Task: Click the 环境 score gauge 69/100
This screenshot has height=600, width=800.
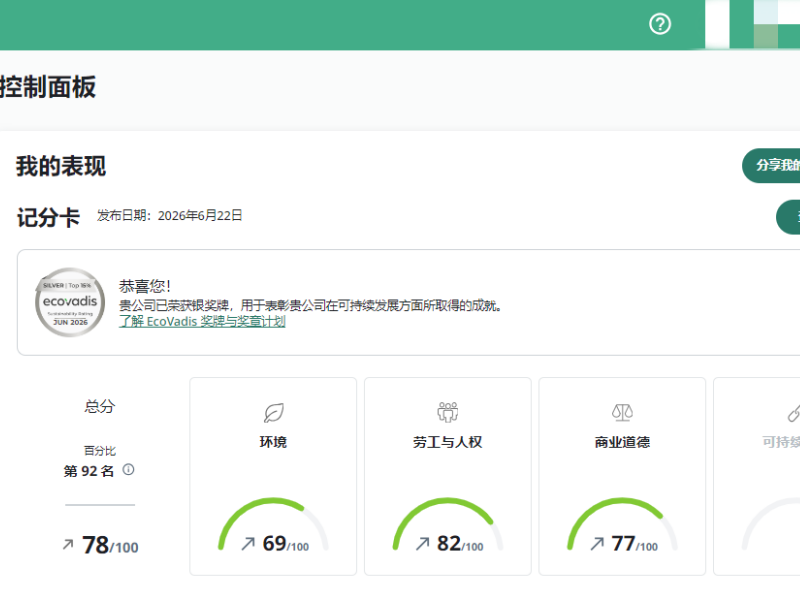Action: [273, 526]
